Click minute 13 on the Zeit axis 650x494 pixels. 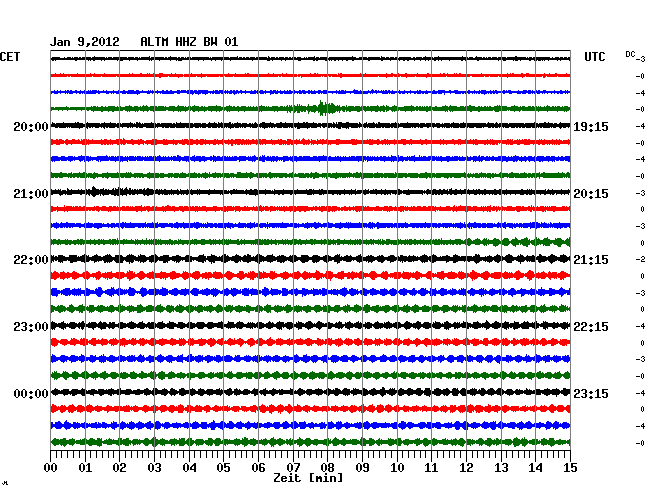(501, 468)
